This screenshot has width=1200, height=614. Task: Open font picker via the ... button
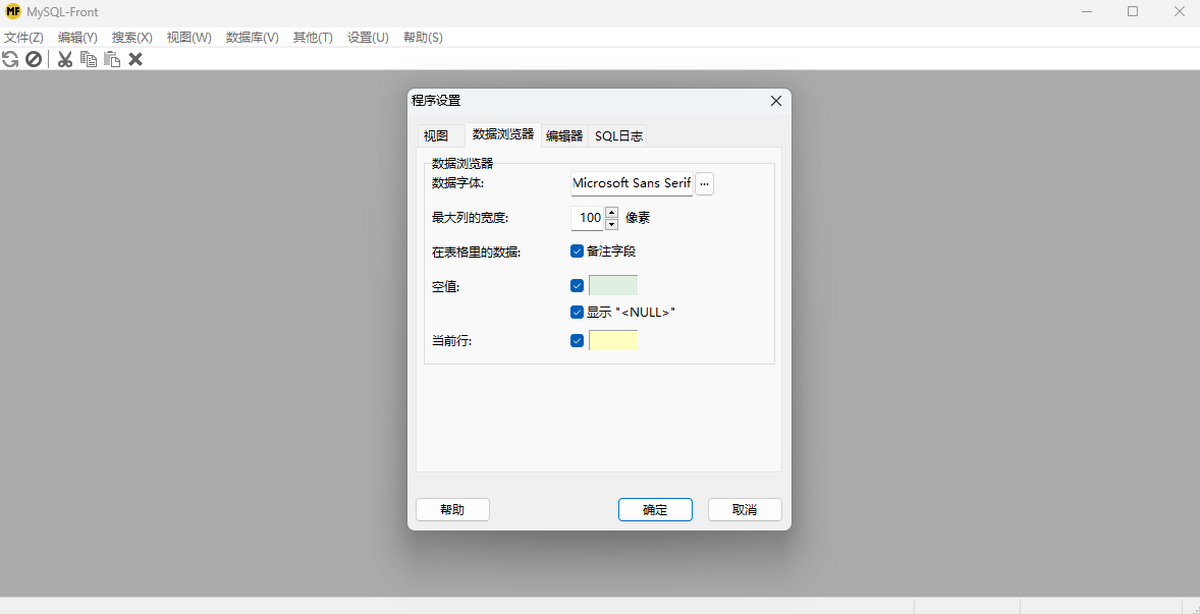point(705,184)
